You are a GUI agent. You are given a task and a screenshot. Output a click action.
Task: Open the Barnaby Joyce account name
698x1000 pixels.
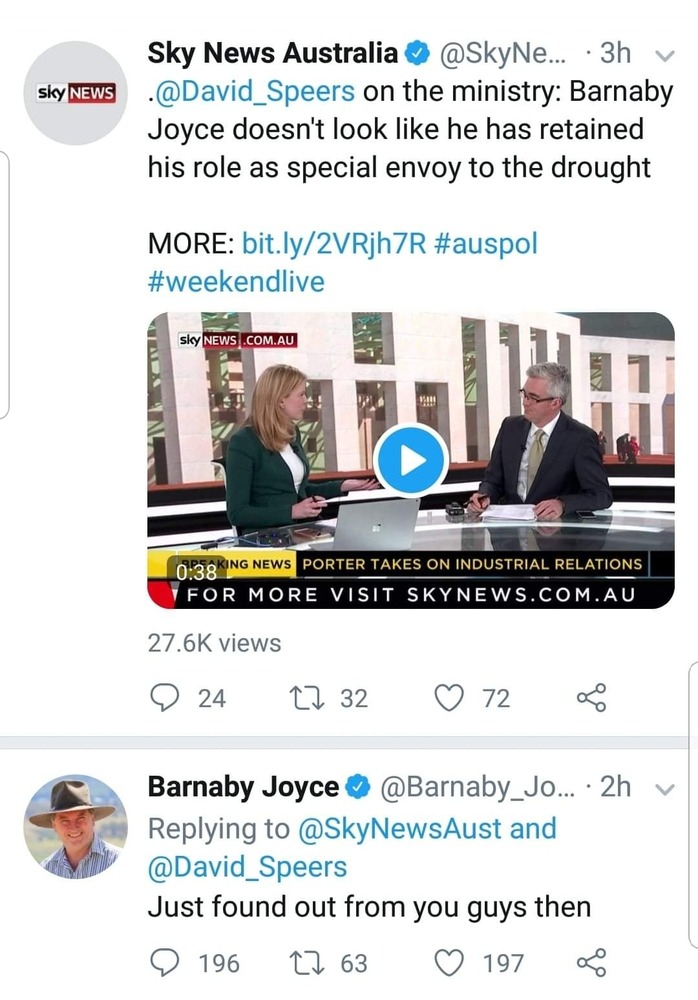(x=243, y=787)
